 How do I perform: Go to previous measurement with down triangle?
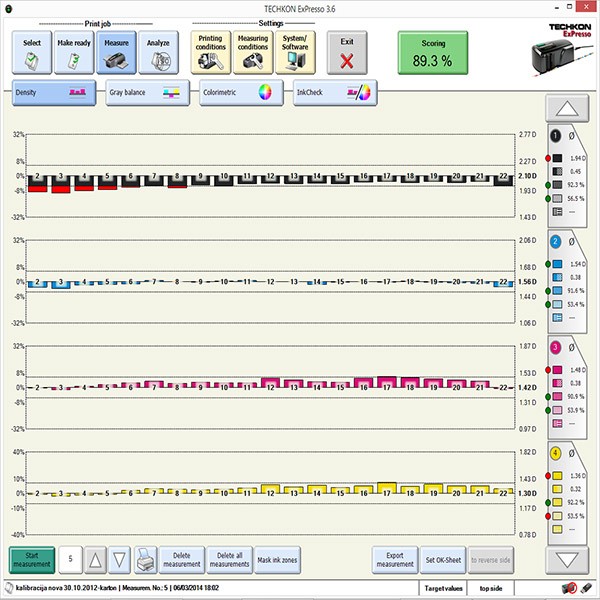click(x=119, y=560)
